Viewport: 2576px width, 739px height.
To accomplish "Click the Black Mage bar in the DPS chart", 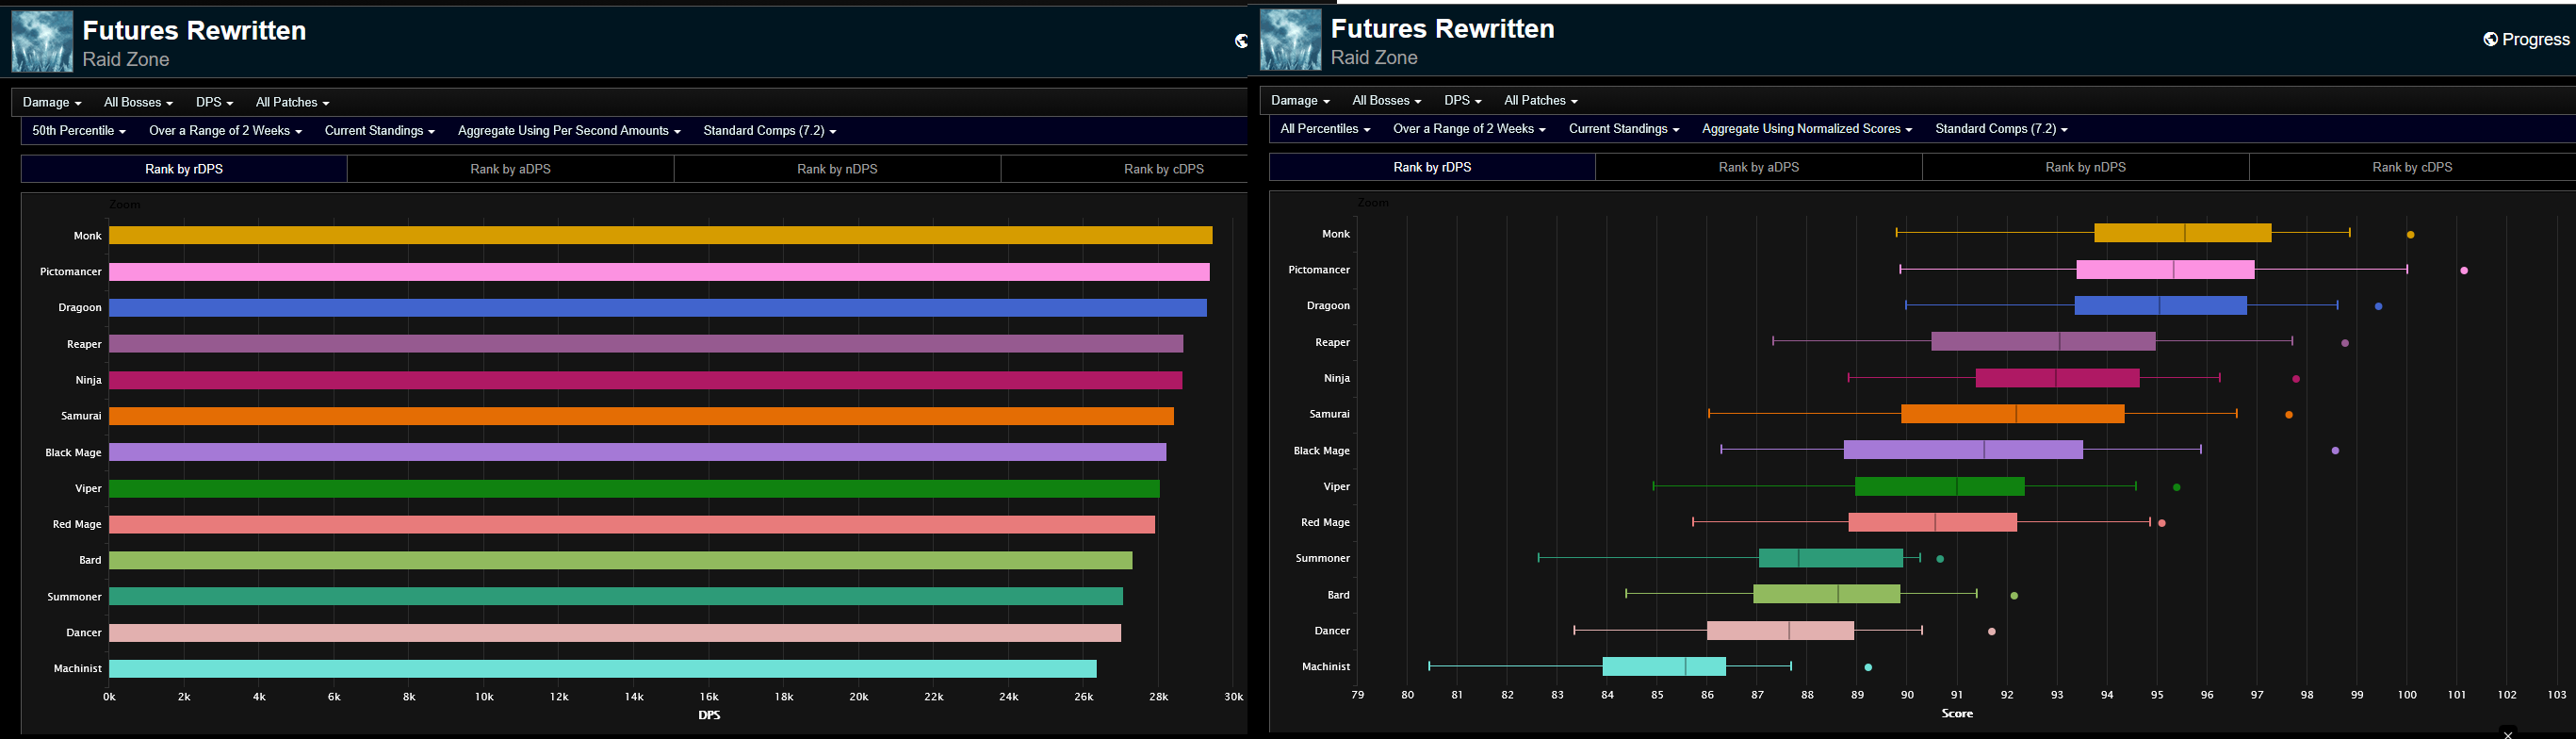I will (x=638, y=452).
